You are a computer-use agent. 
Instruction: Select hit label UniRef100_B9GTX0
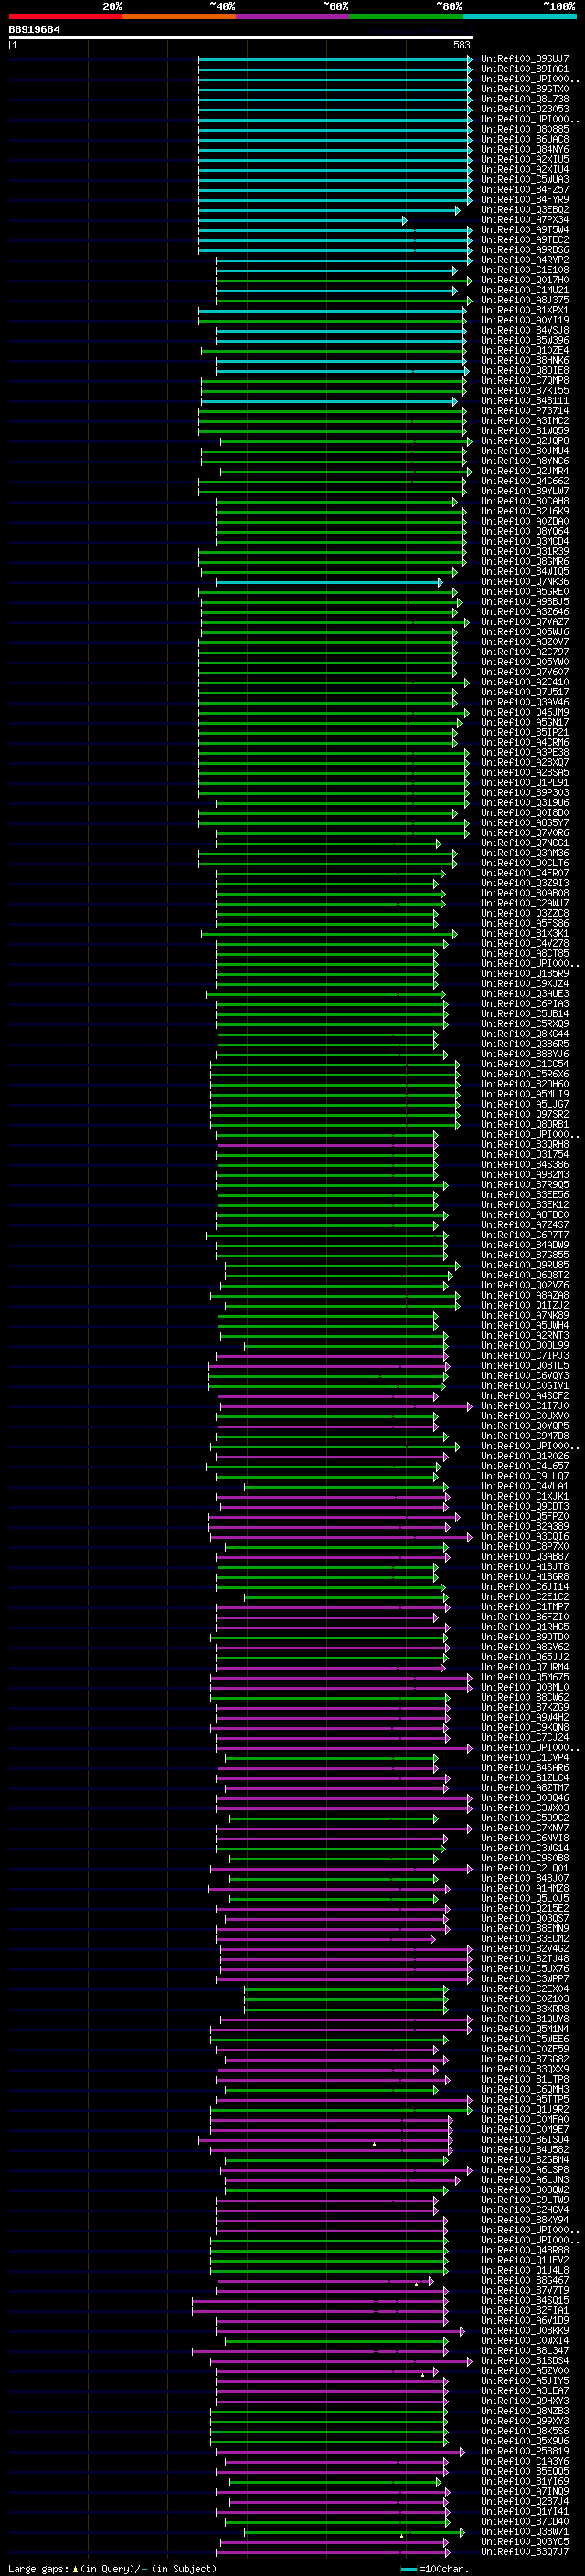point(524,89)
